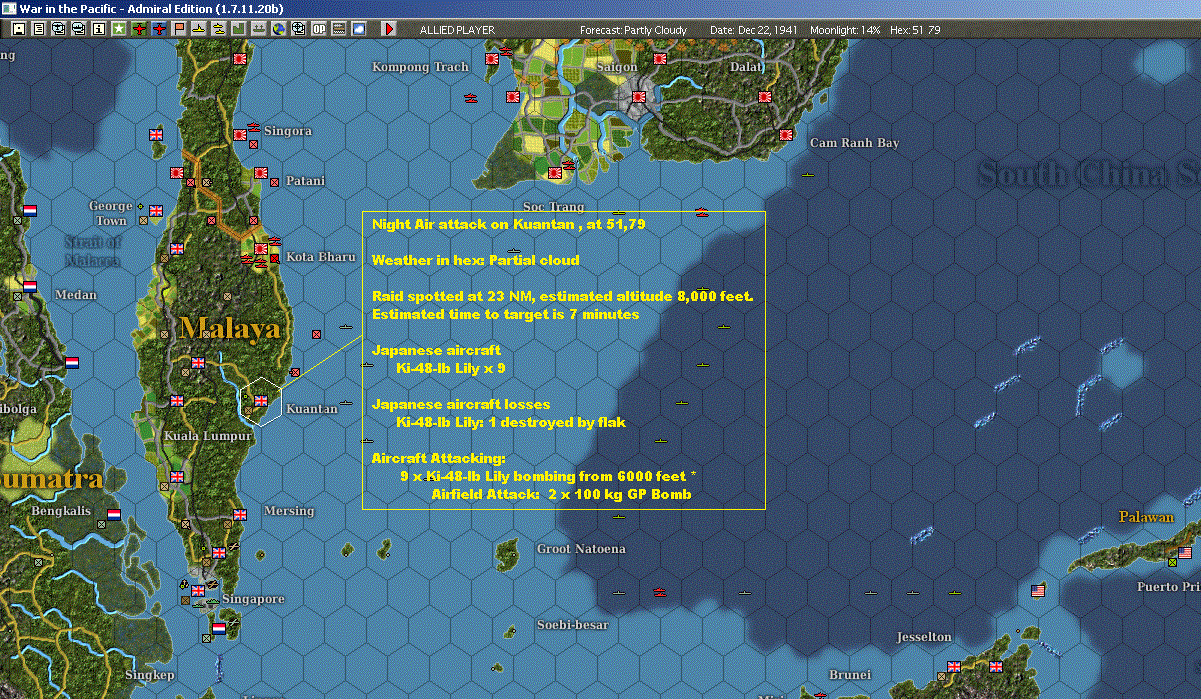Viewport: 1201px width, 699px height.
Task: Select the US flag near Puerto Princesa
Action: tap(1185, 553)
